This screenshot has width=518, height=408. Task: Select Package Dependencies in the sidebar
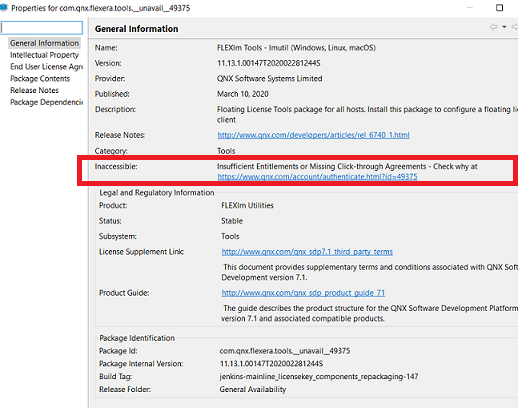tap(46, 102)
